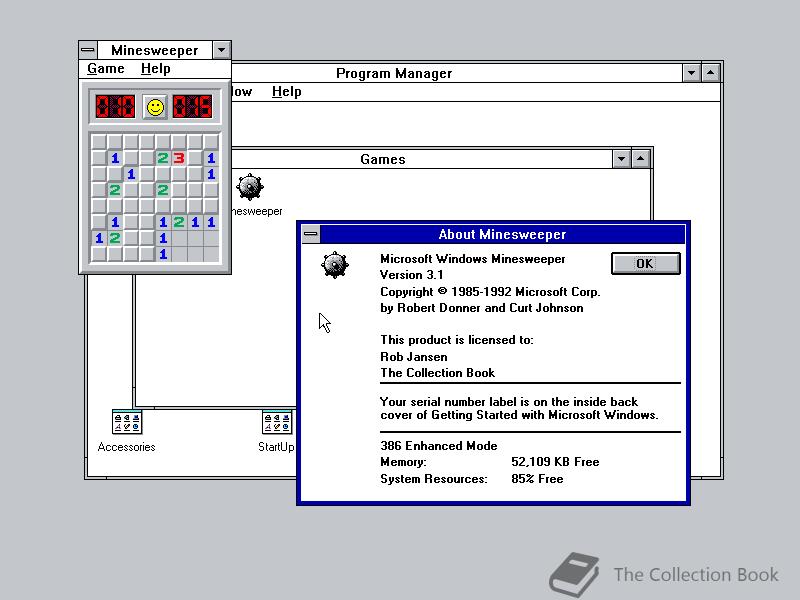Open the Help menu in Program Manager
This screenshot has width=800, height=600.
coord(286,91)
